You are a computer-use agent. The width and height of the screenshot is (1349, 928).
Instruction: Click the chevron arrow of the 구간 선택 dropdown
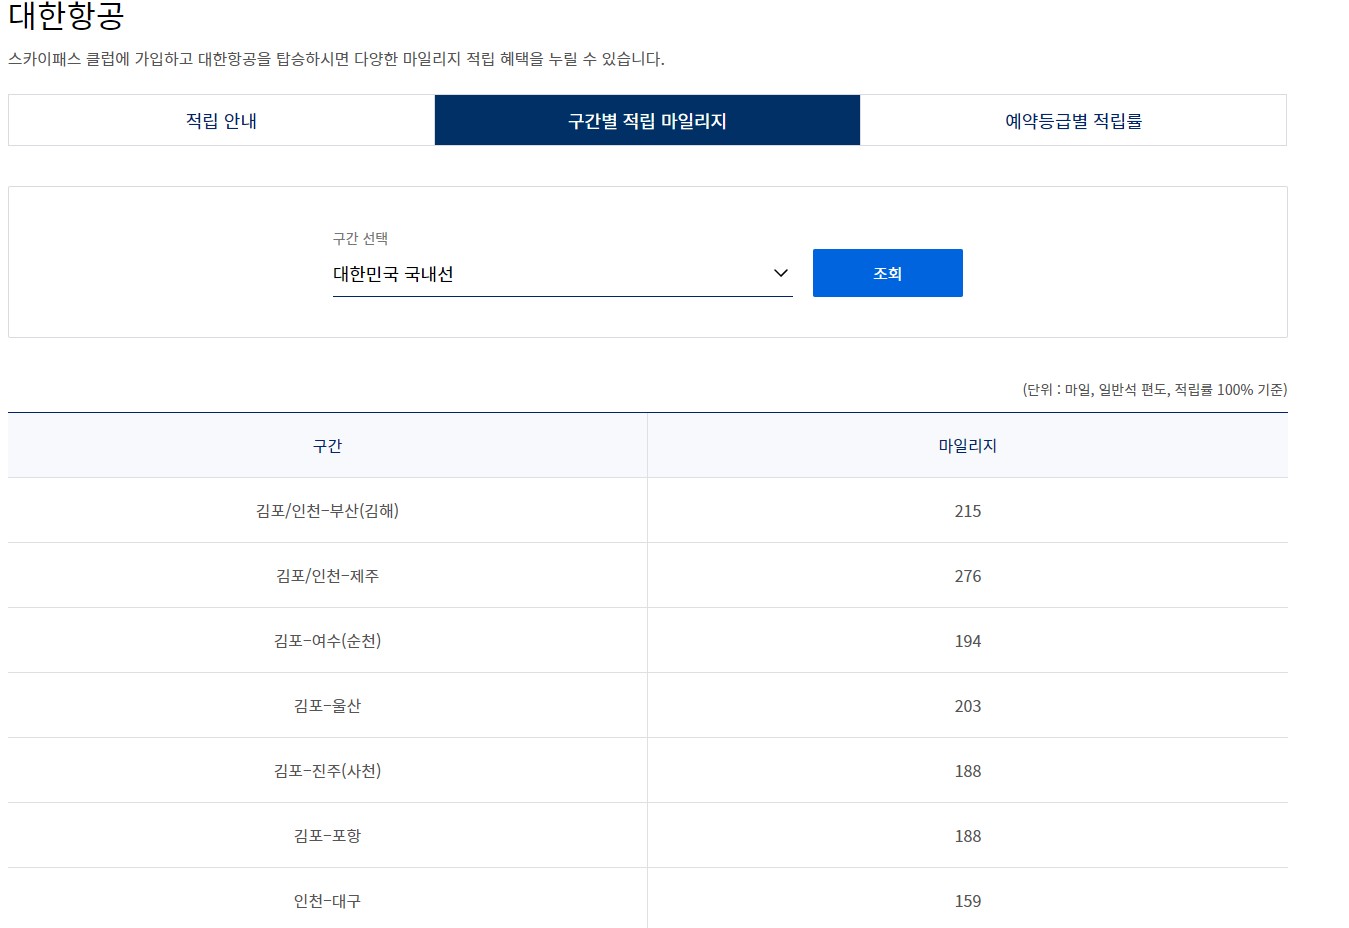(781, 273)
